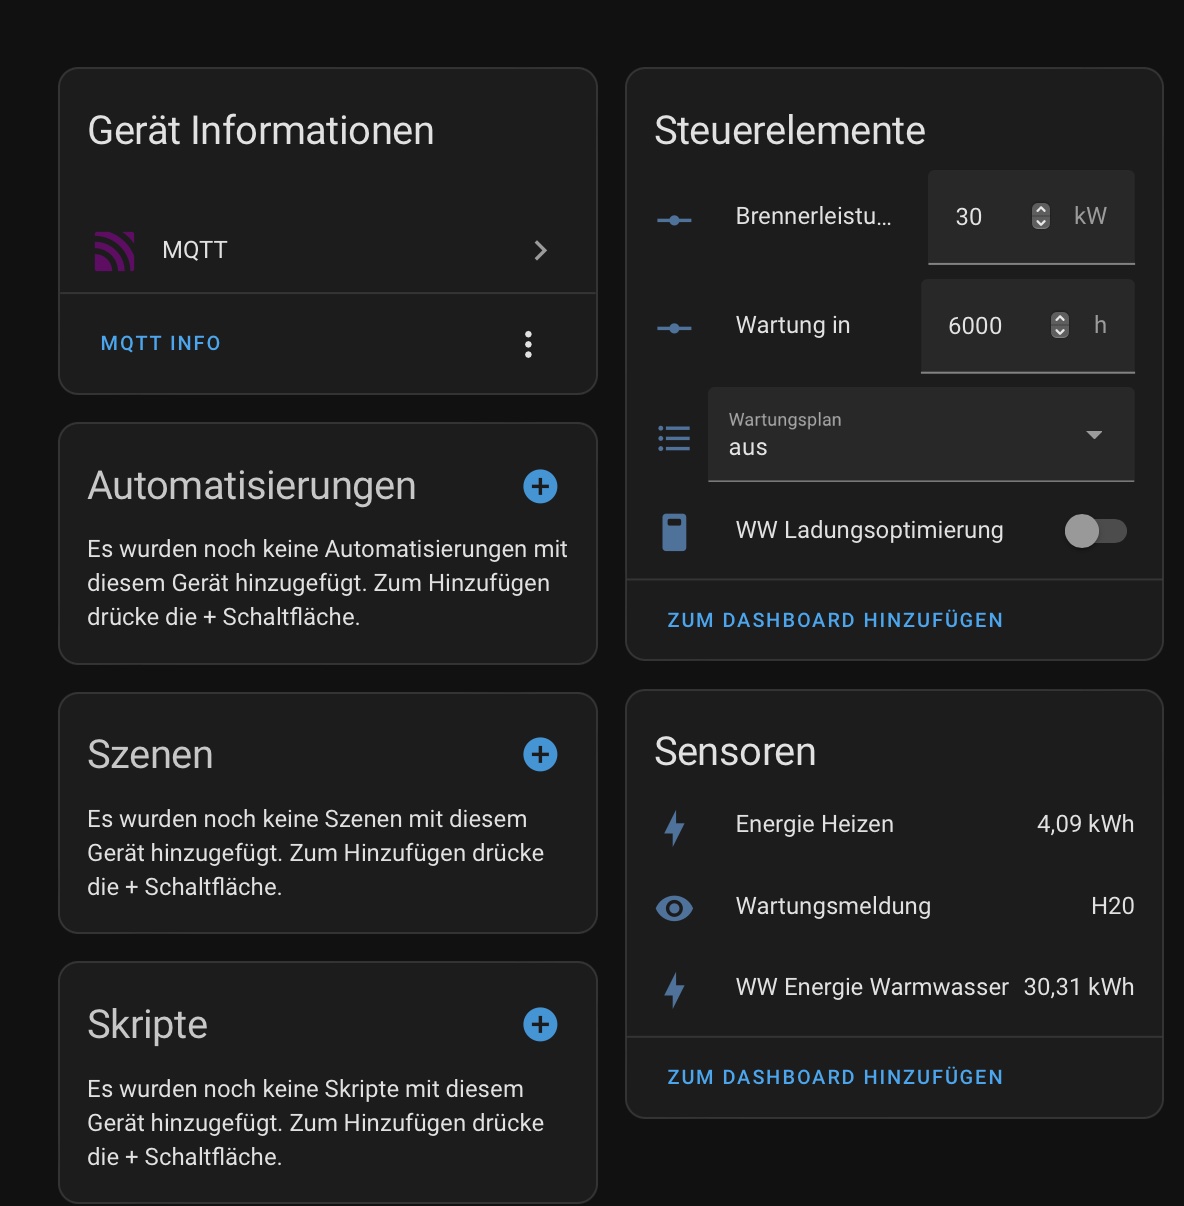Screen dimensions: 1184x1206
Task: Click the WW Energie Warmwasser lightning icon
Action: 674,991
